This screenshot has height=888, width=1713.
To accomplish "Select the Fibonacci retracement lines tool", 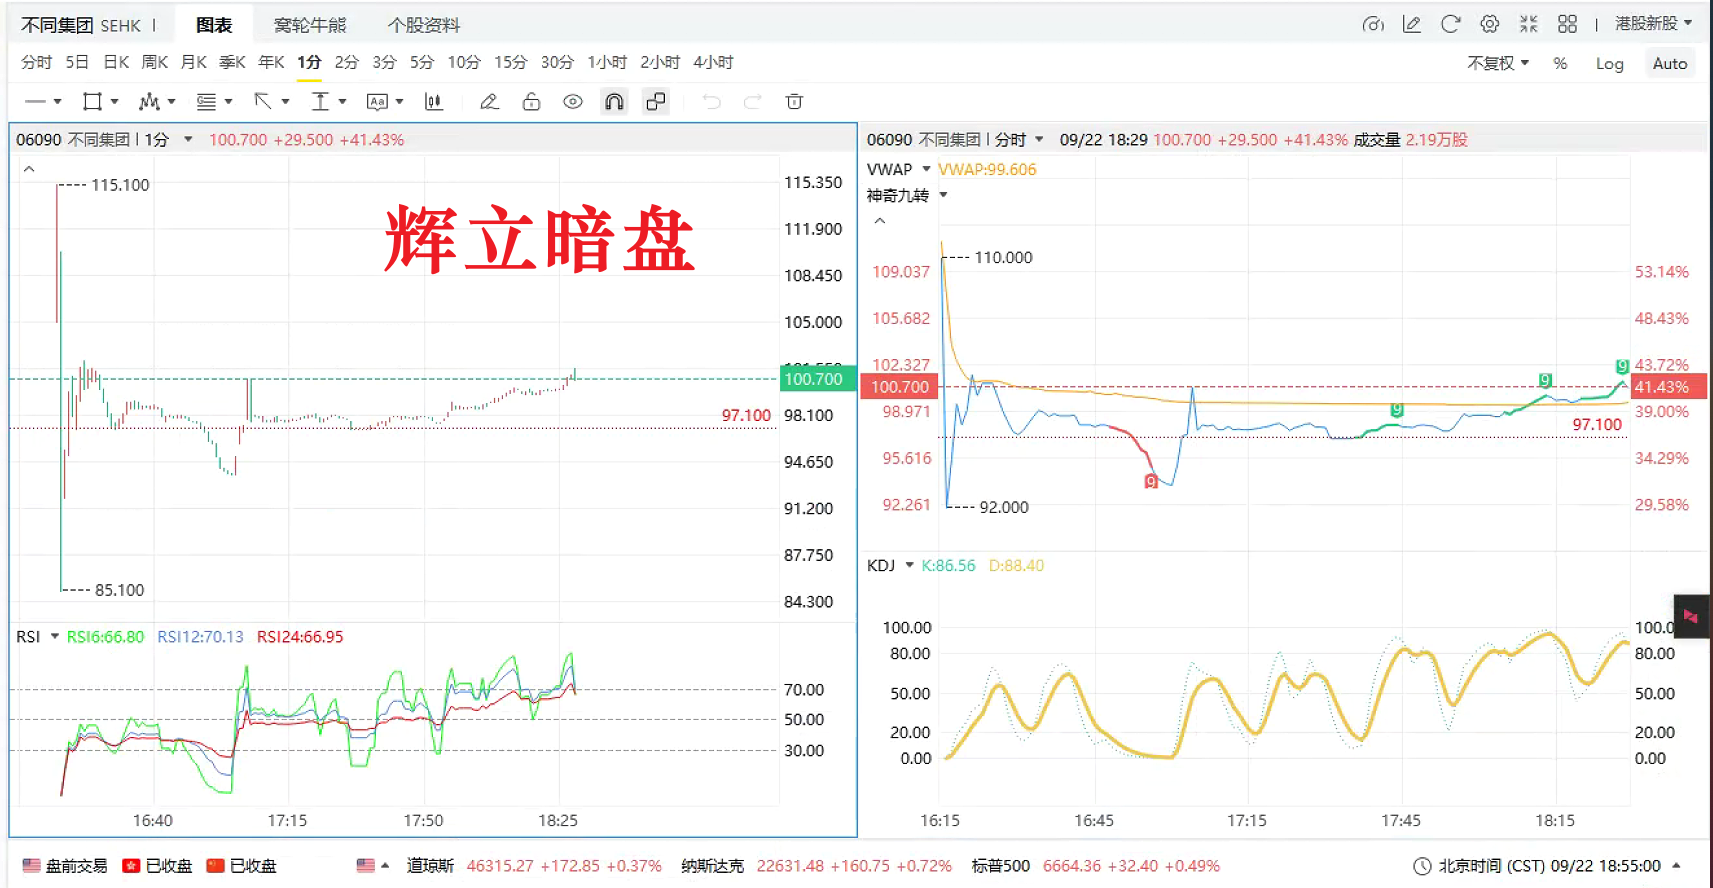I will (x=206, y=102).
